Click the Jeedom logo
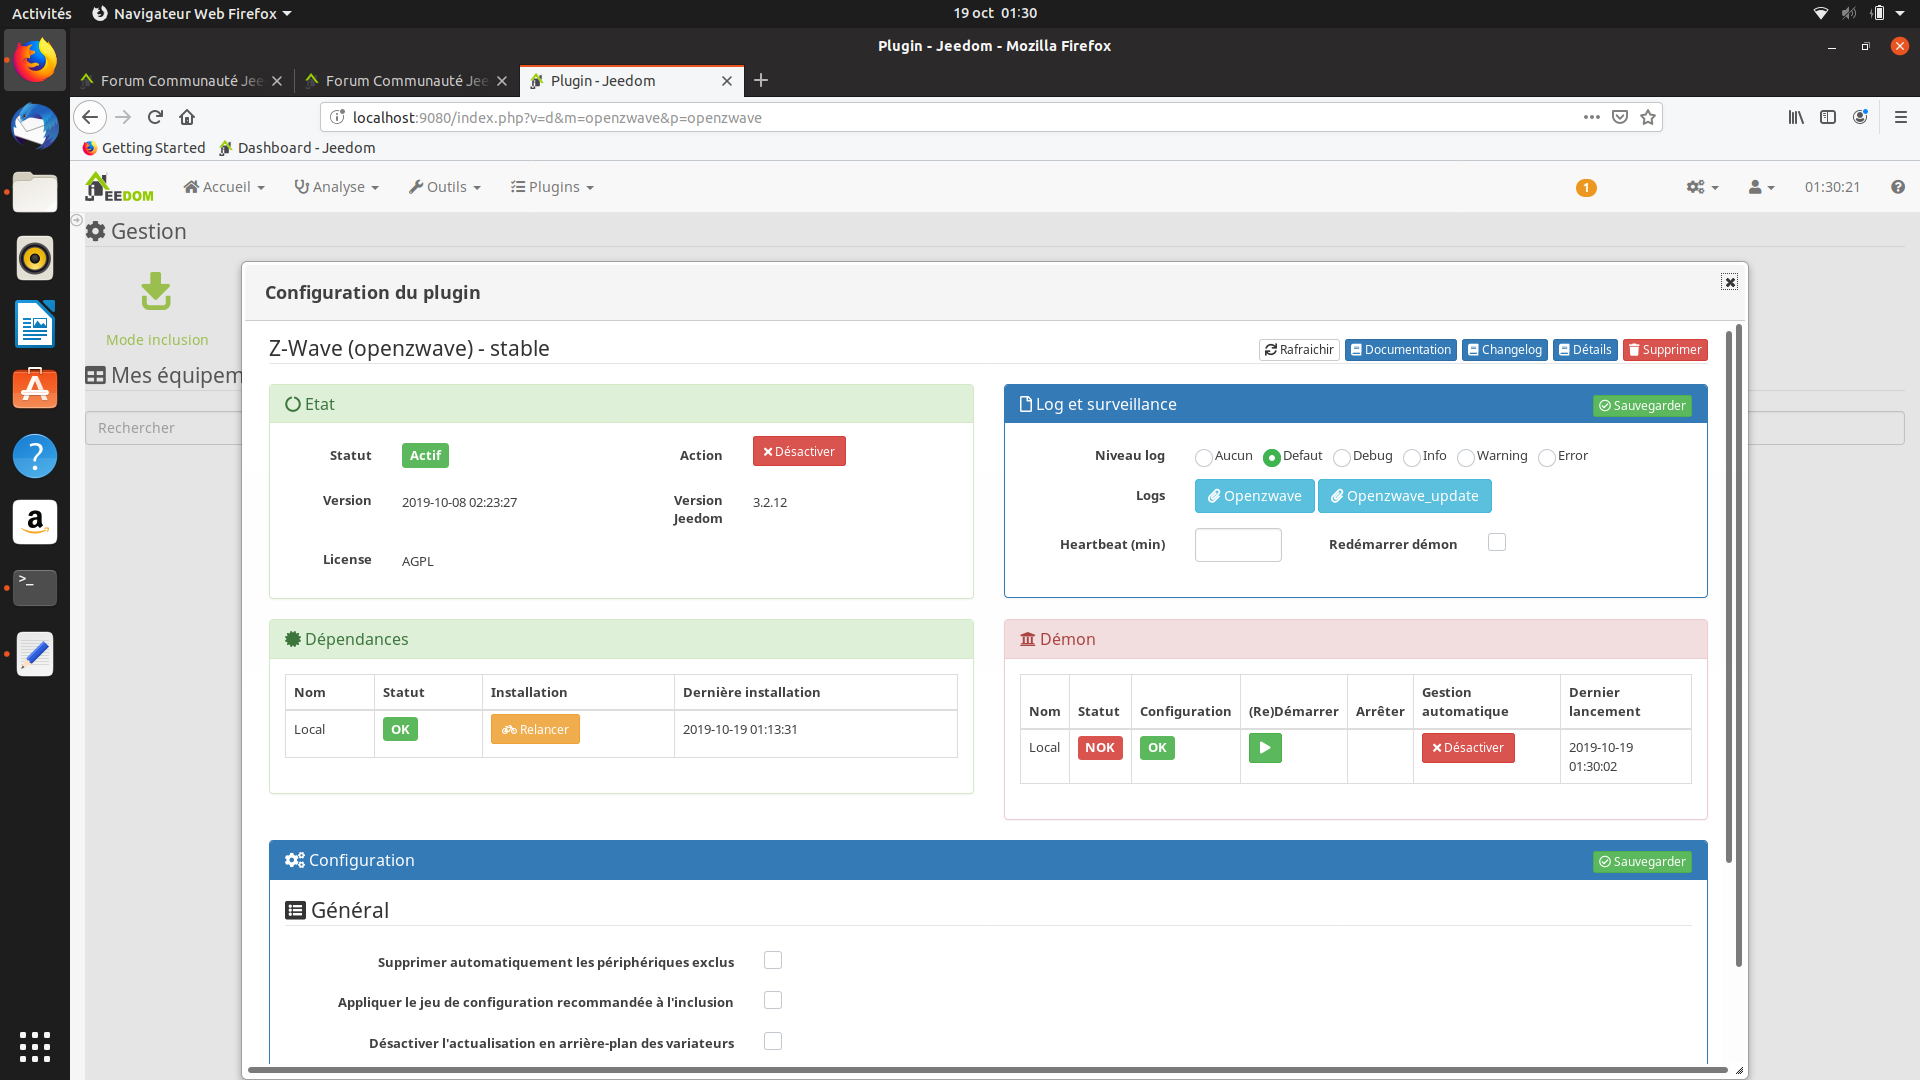This screenshot has width=1920, height=1080. coord(120,187)
